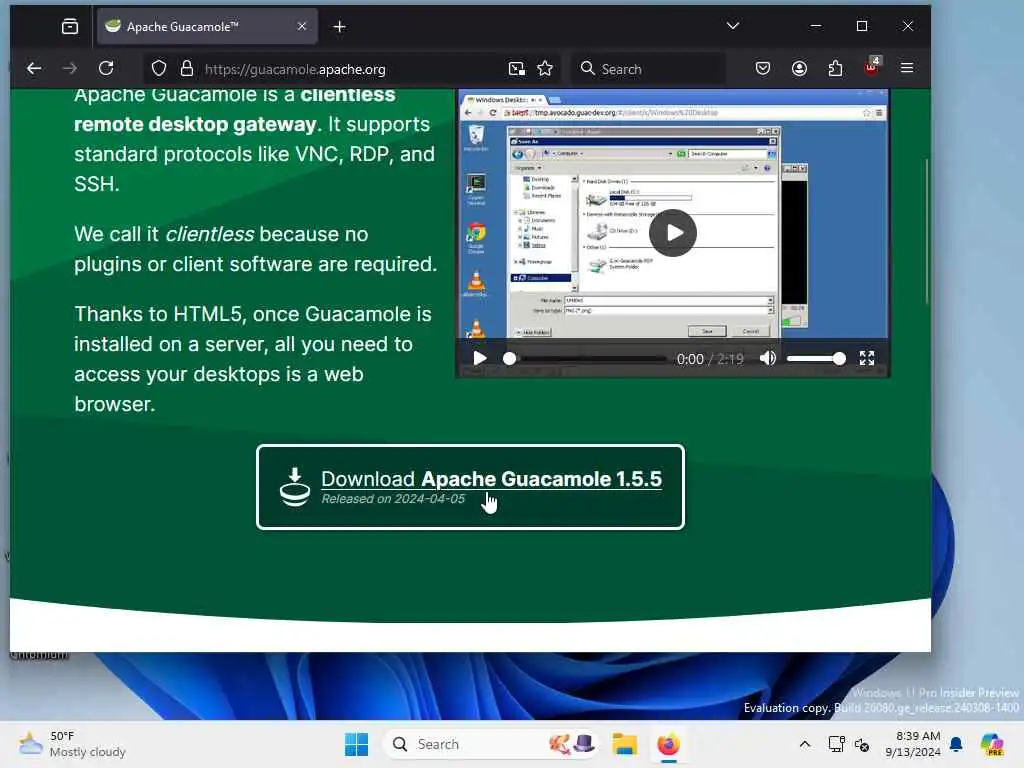The image size is (1024, 768).
Task: Go forward with the forward arrow
Action: pos(70,69)
